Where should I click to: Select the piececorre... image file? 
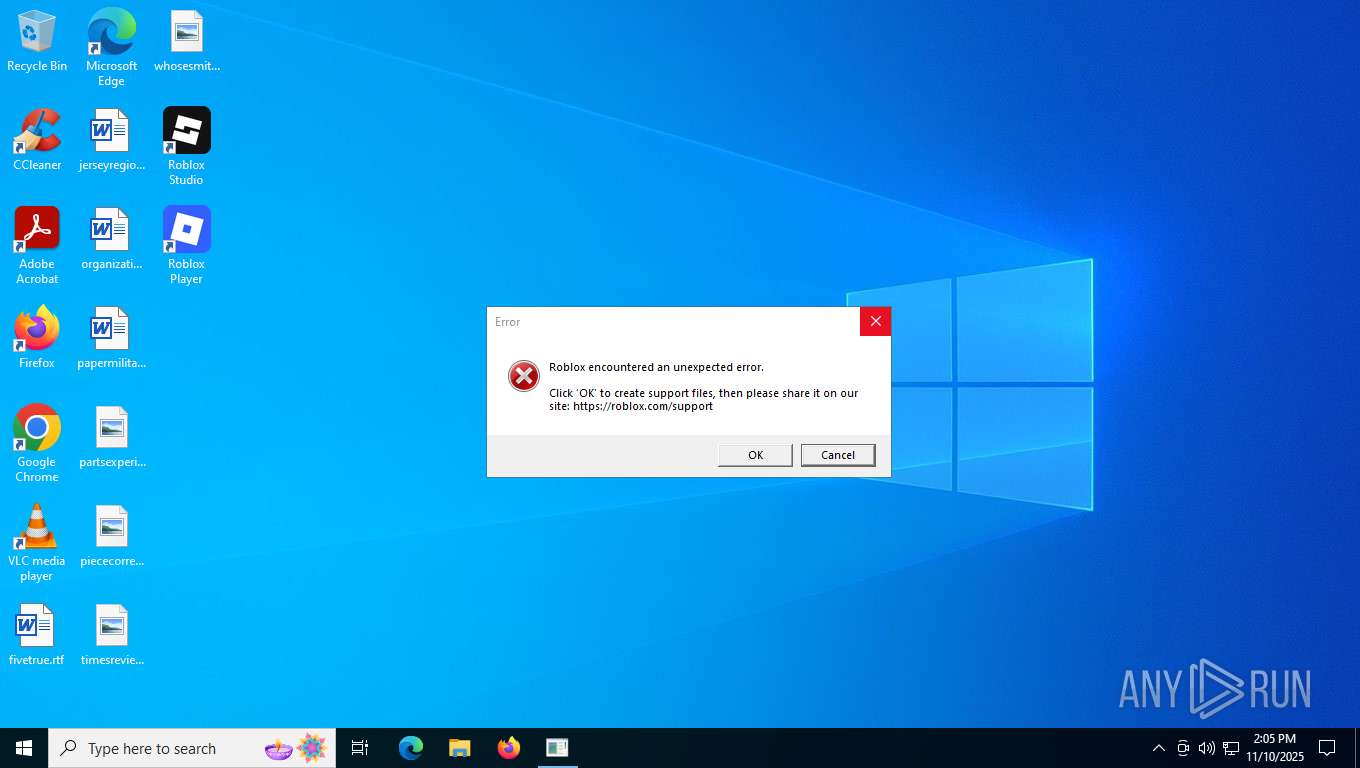[x=111, y=536]
